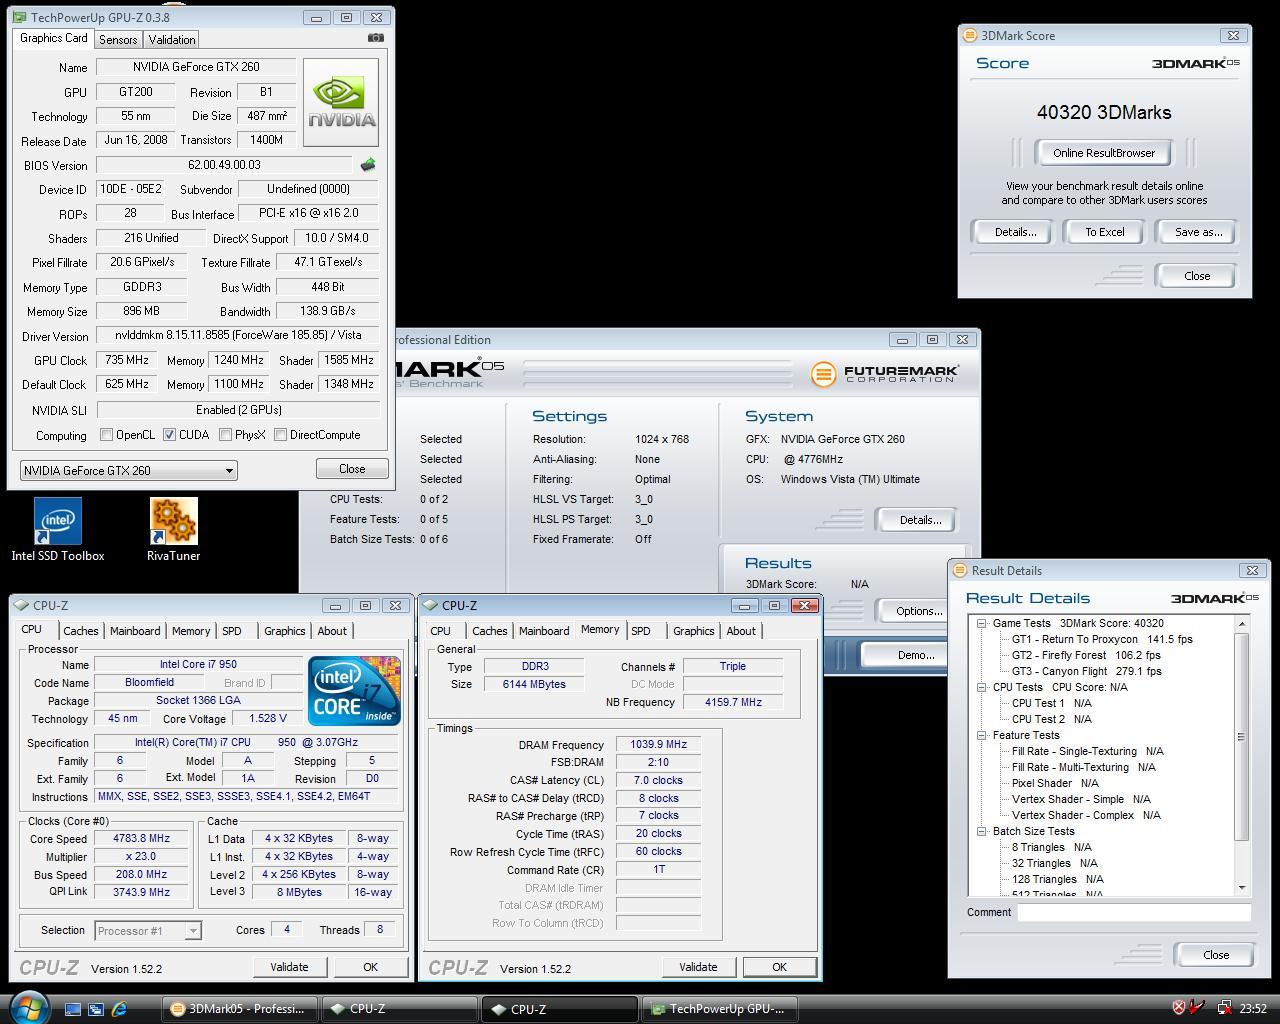Click the Close button in GPU-Z
The width and height of the screenshot is (1280, 1024).
pyautogui.click(x=352, y=469)
